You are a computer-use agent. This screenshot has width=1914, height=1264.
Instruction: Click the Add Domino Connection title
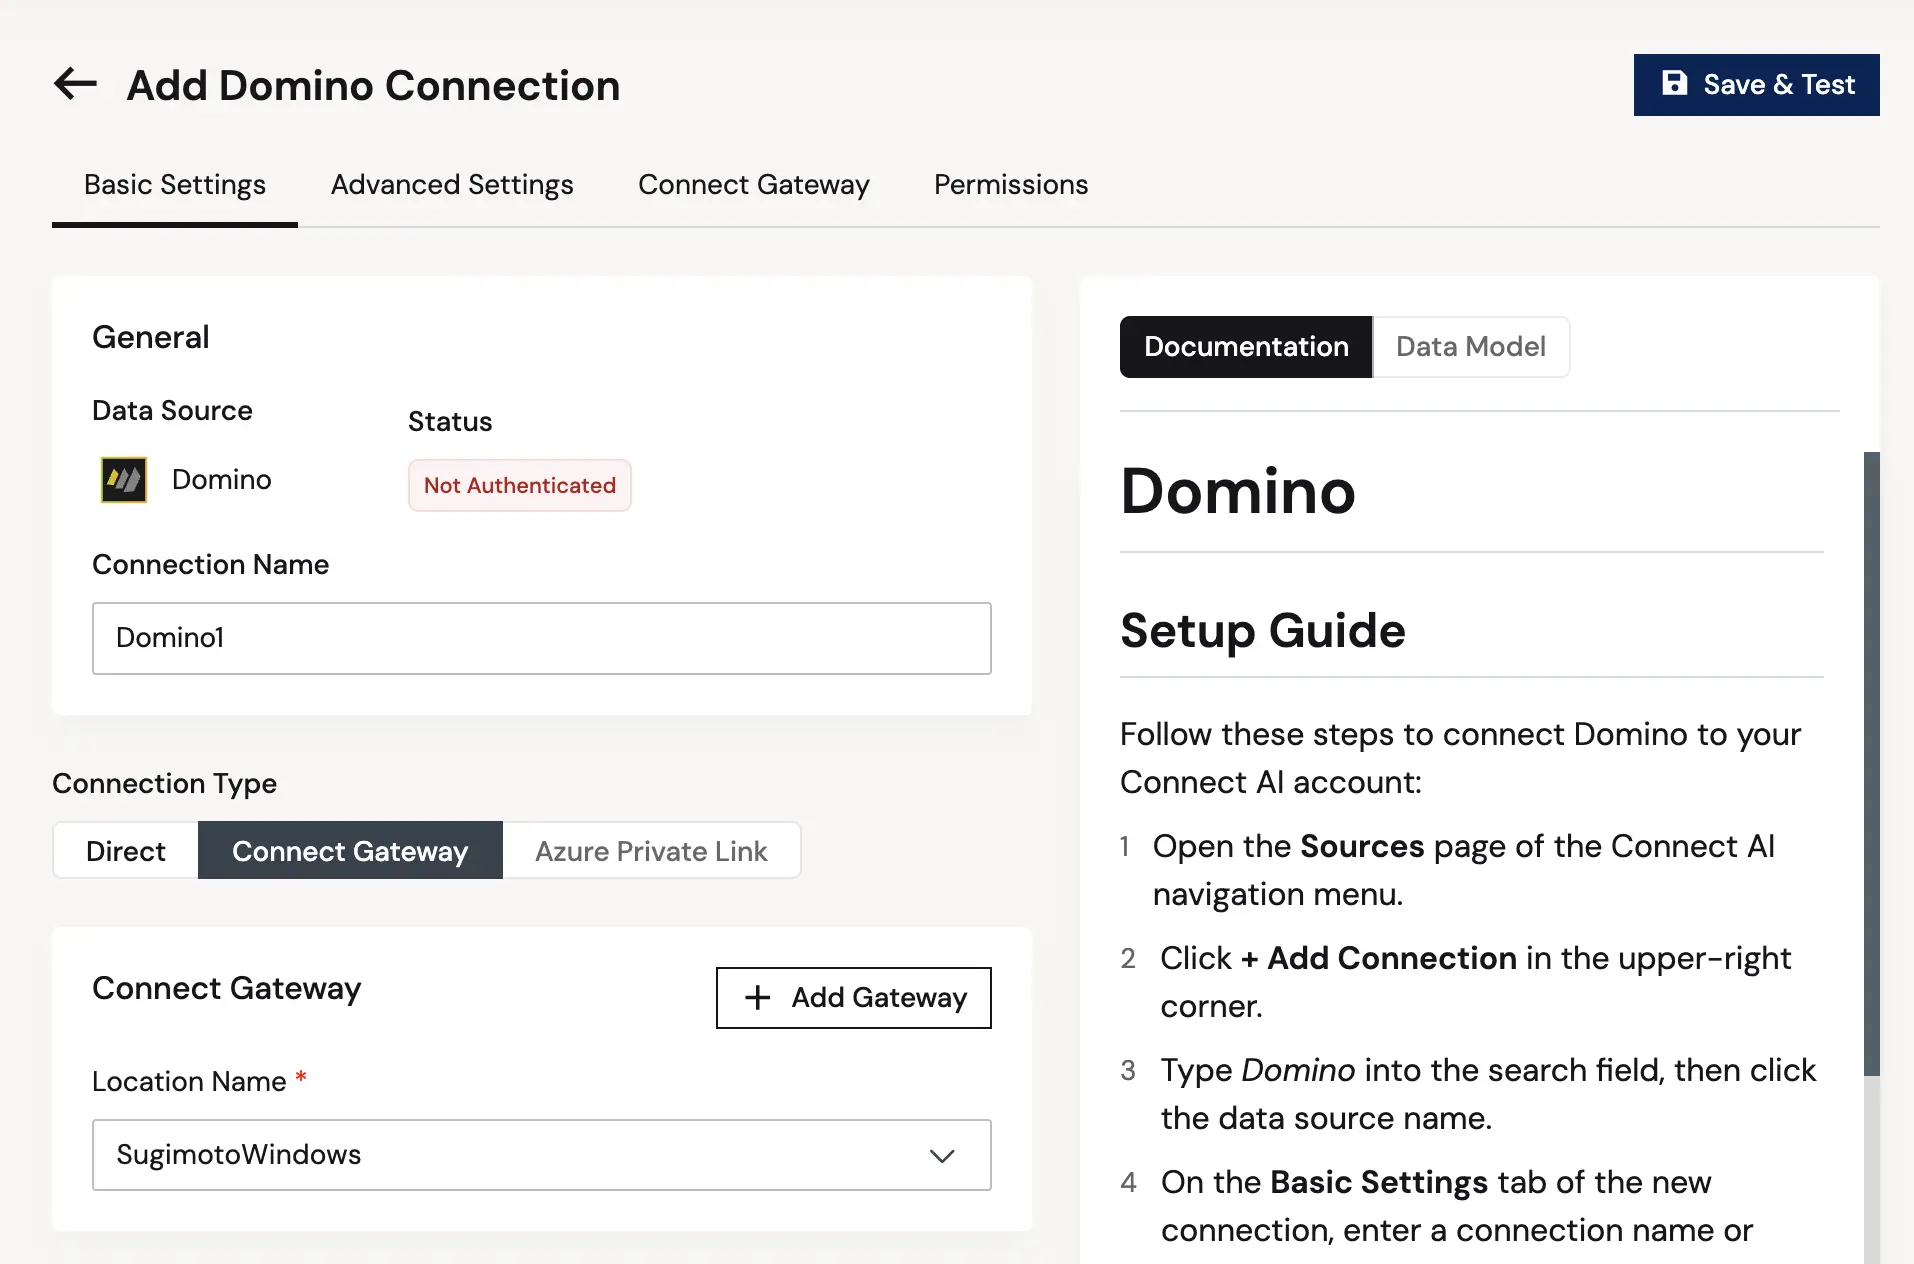click(374, 85)
